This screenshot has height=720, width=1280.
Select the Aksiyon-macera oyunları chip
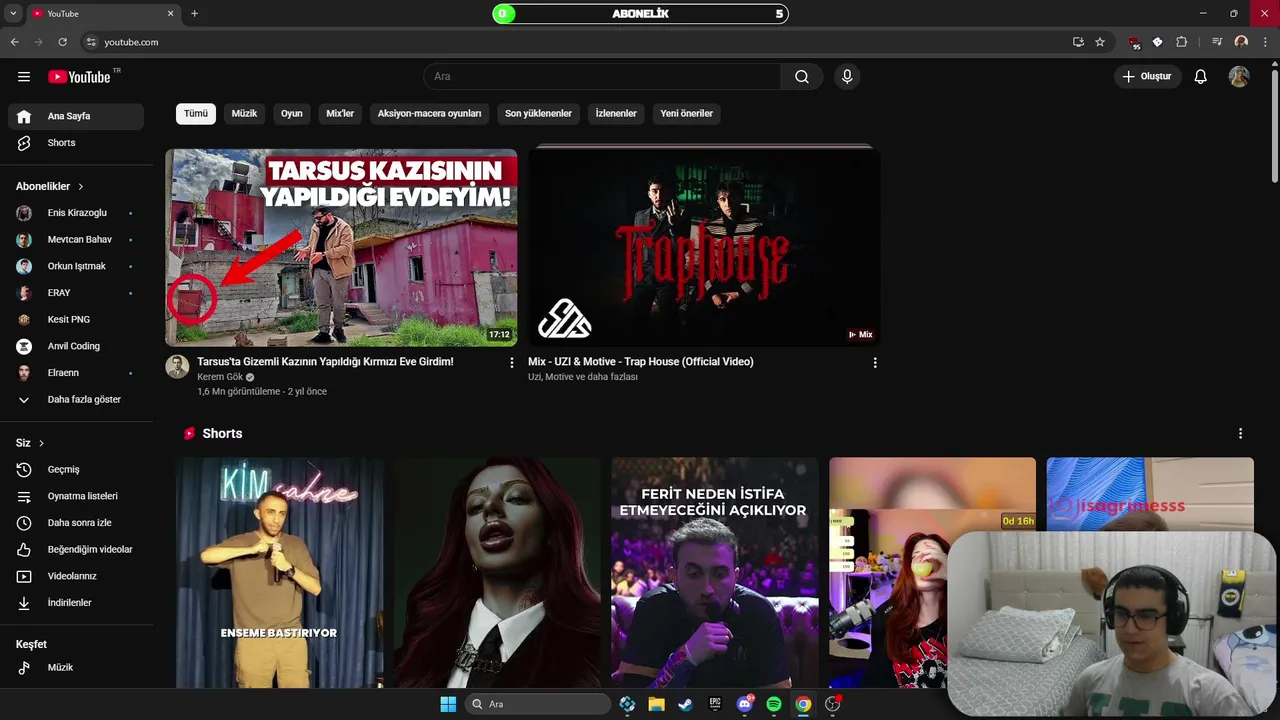click(430, 113)
